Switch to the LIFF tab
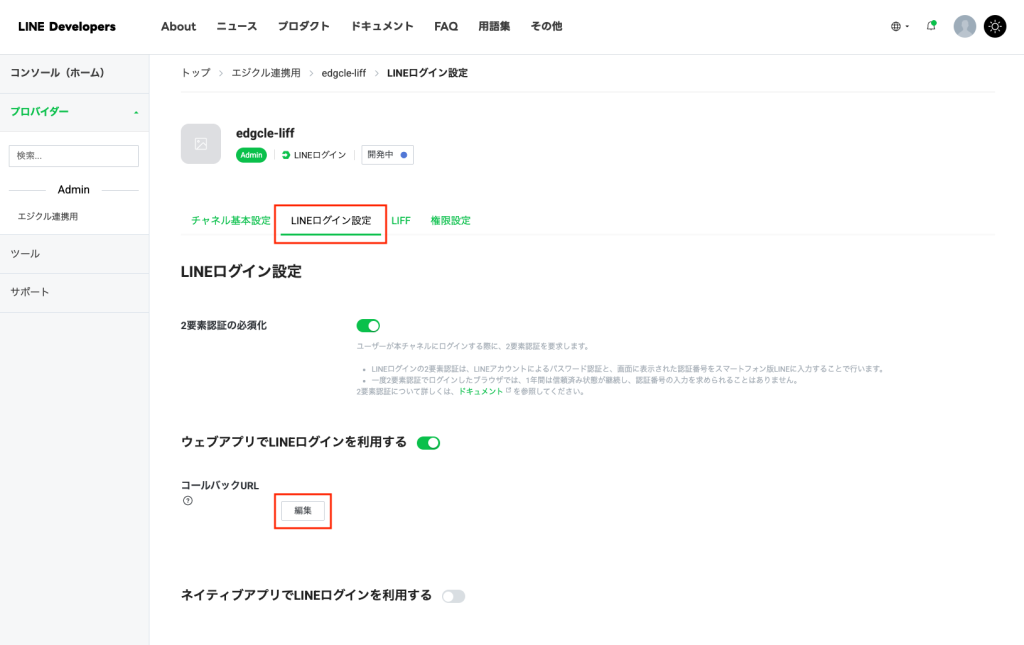Screen dimensions: 1024x645 pos(401,221)
